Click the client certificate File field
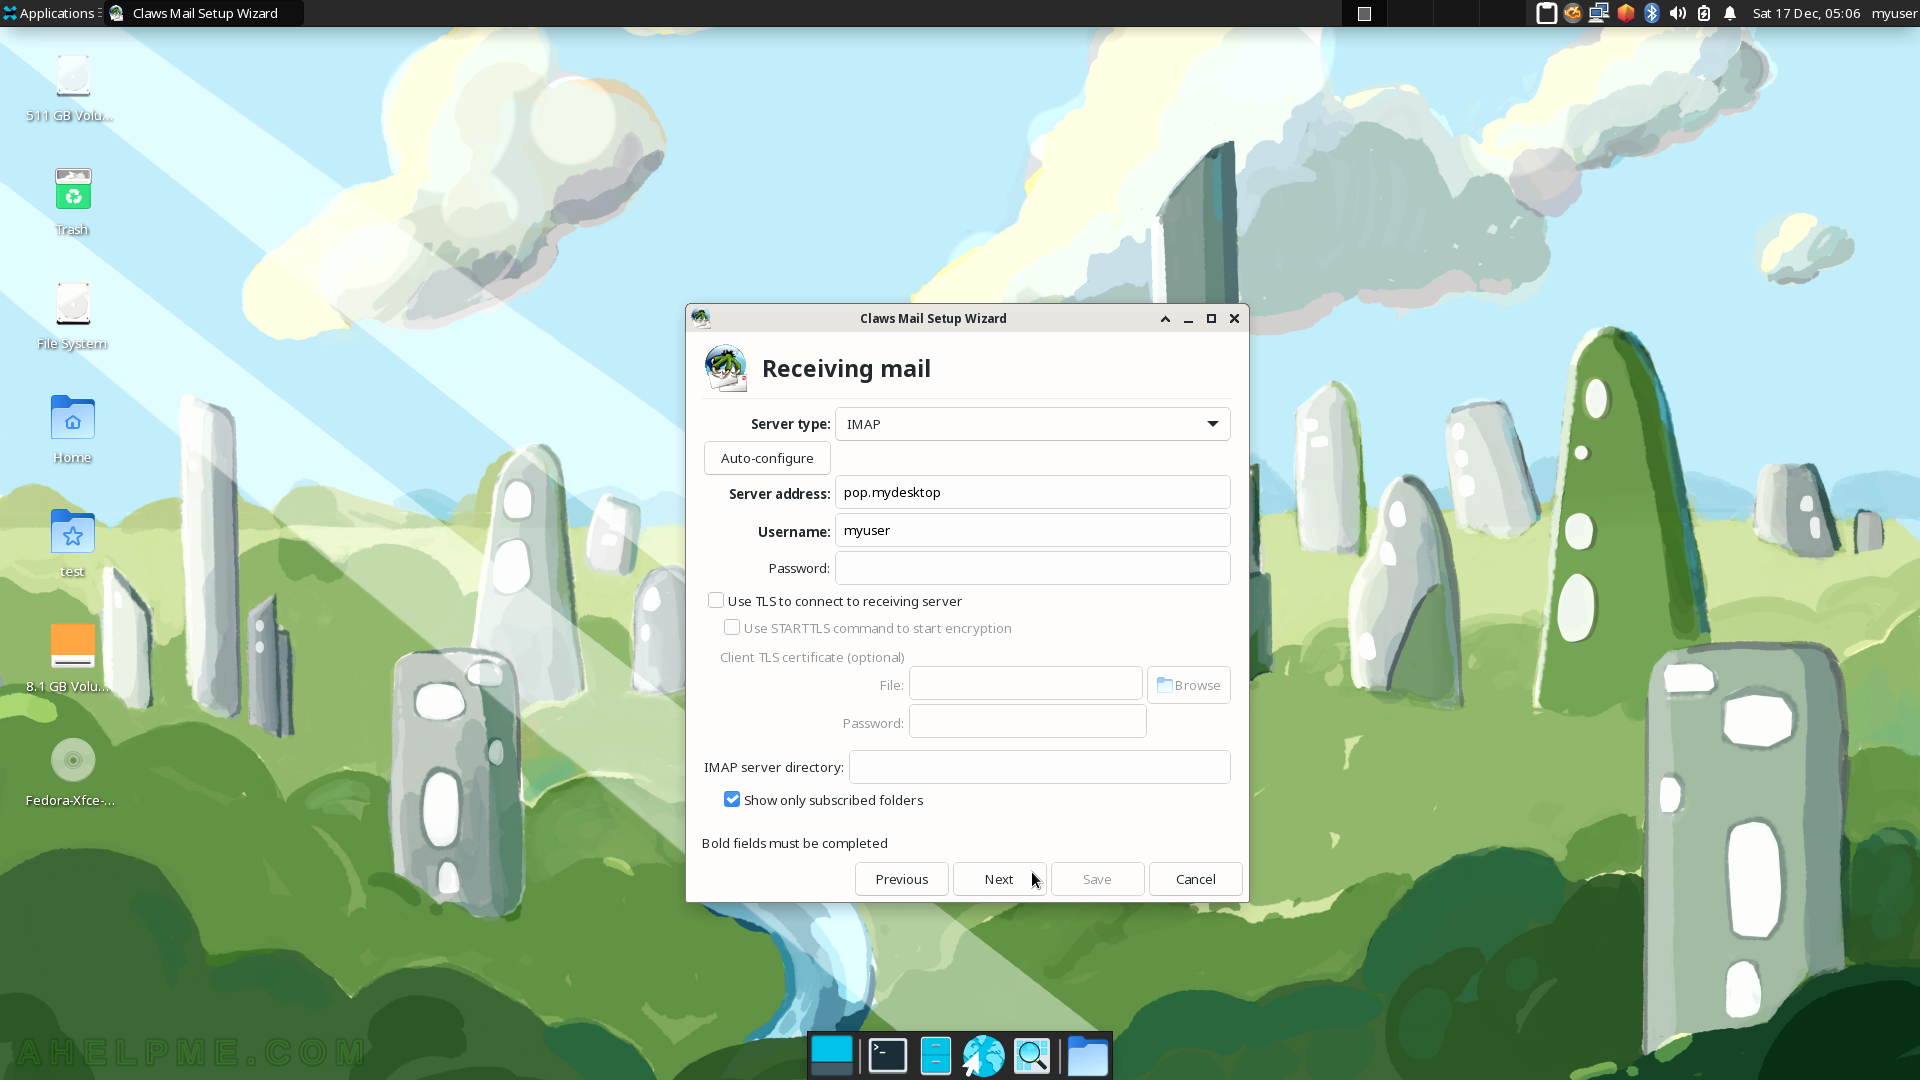Screen dimensions: 1920x1080 click(x=1025, y=684)
